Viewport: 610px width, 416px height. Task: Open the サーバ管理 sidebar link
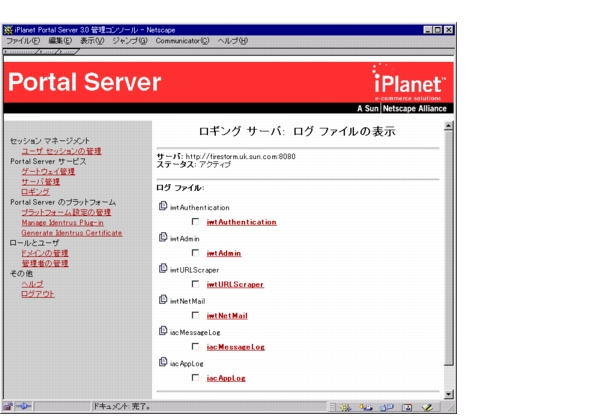click(40, 182)
